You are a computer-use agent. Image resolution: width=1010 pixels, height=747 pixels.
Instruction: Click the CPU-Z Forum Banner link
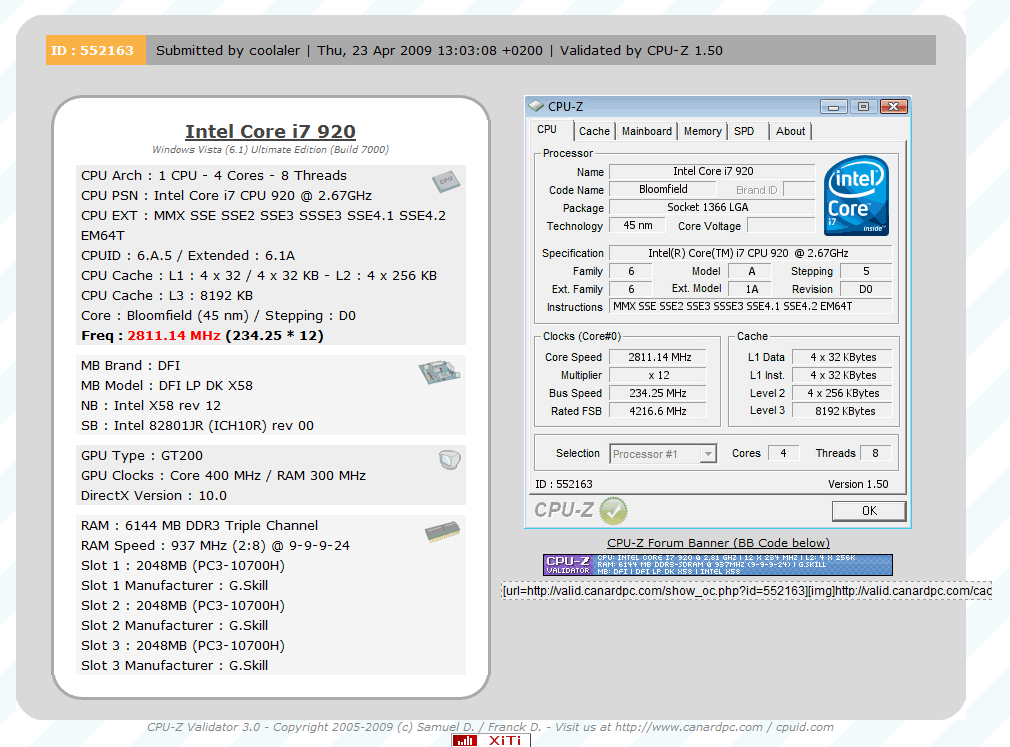tap(718, 543)
